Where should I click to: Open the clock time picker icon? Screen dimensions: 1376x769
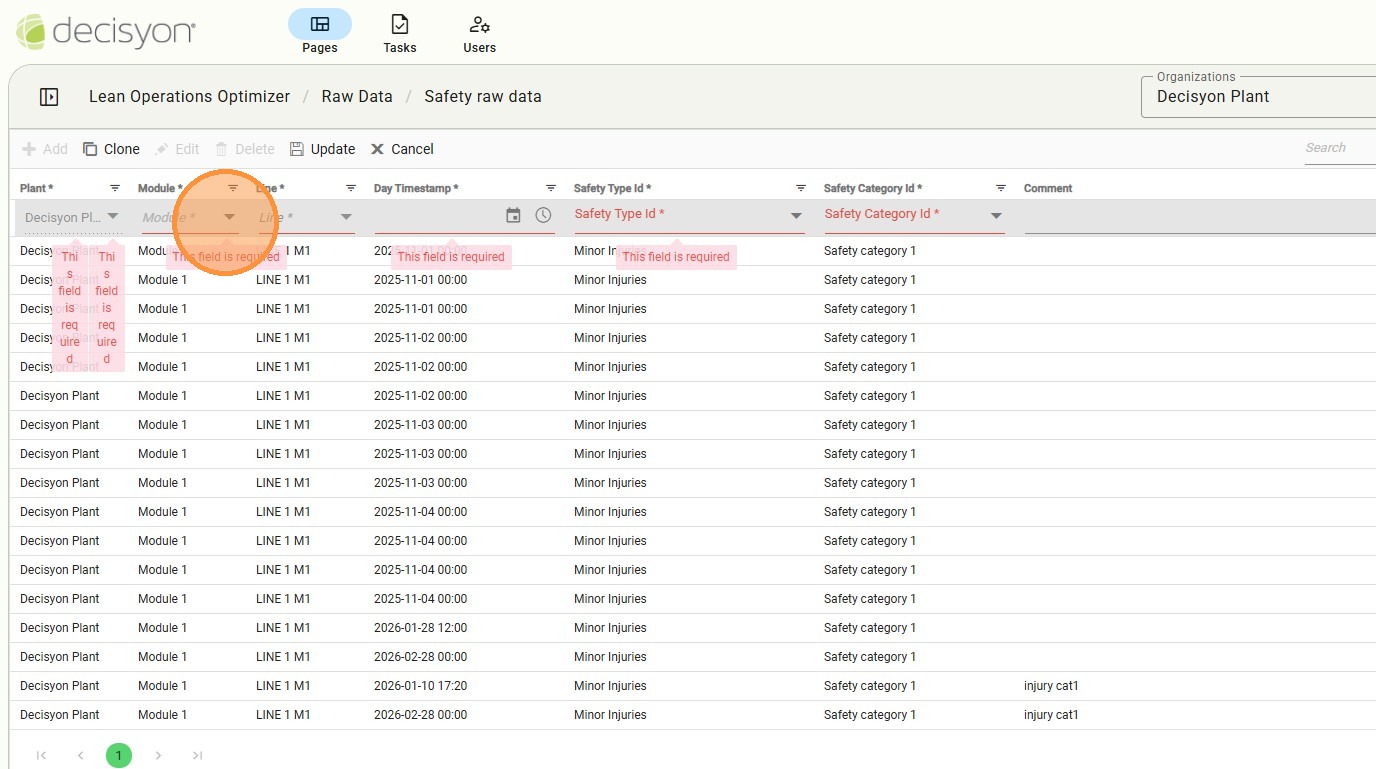(x=543, y=215)
